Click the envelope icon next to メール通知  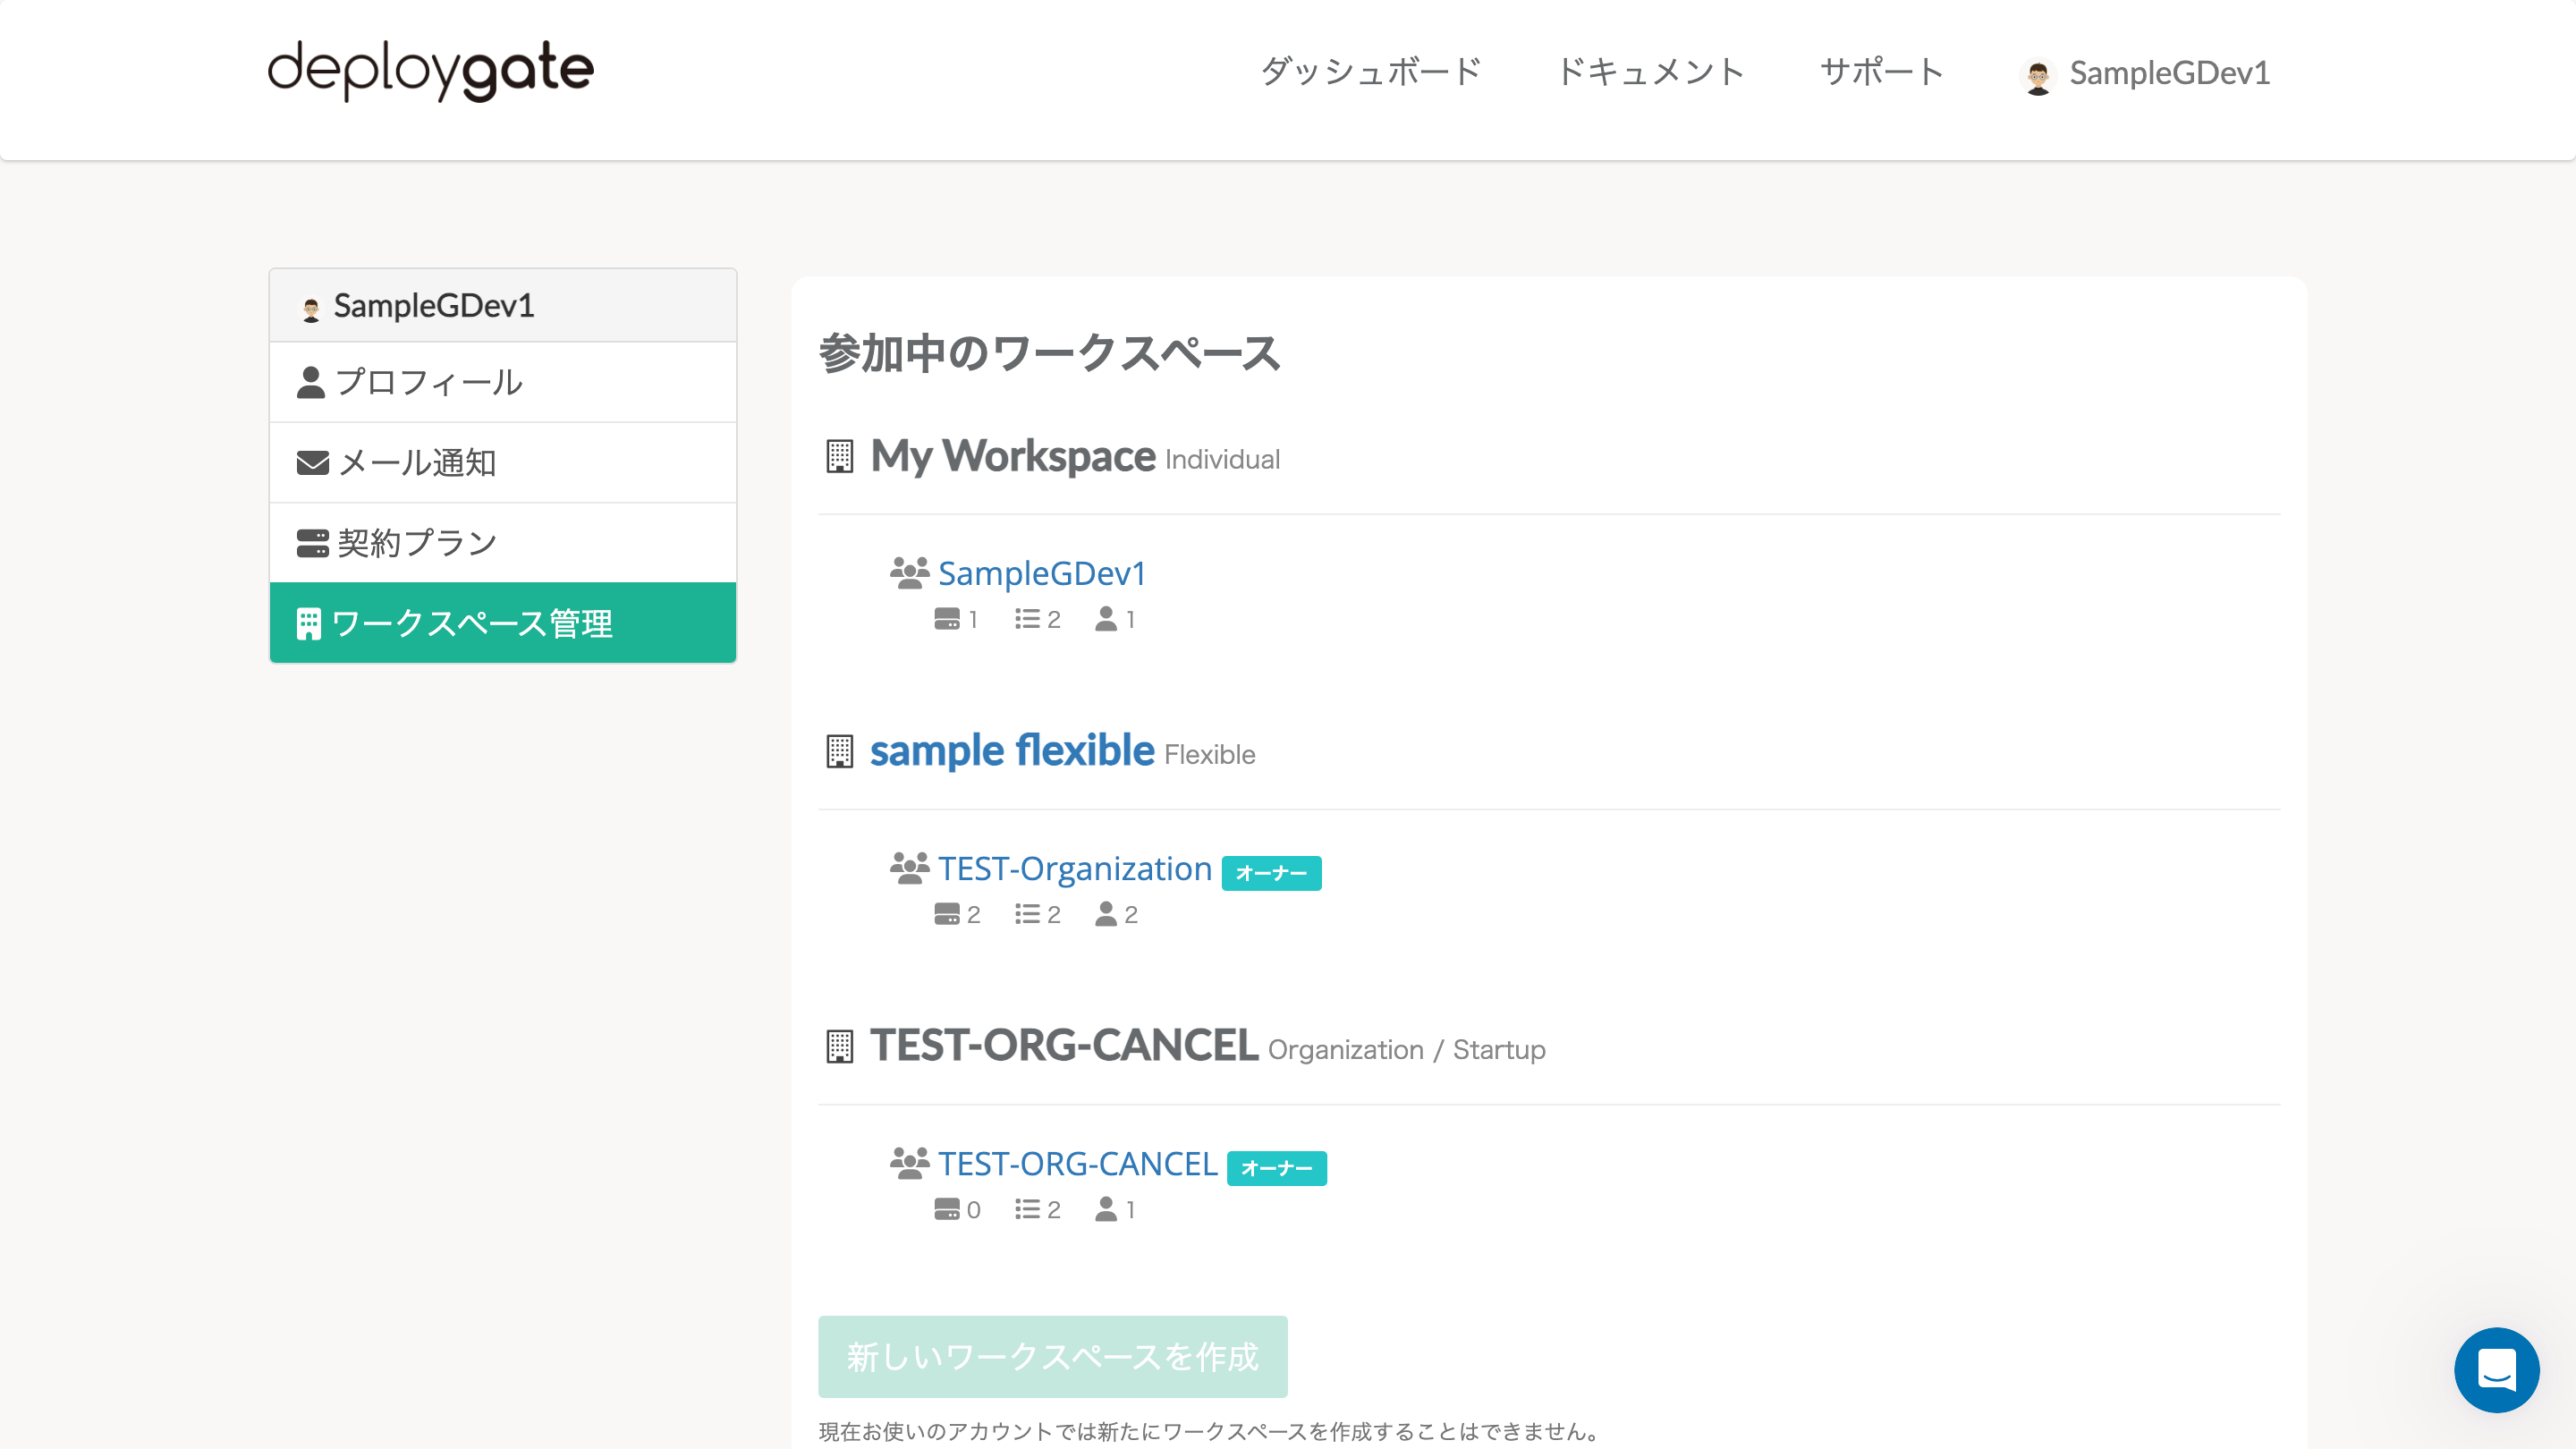coord(311,462)
